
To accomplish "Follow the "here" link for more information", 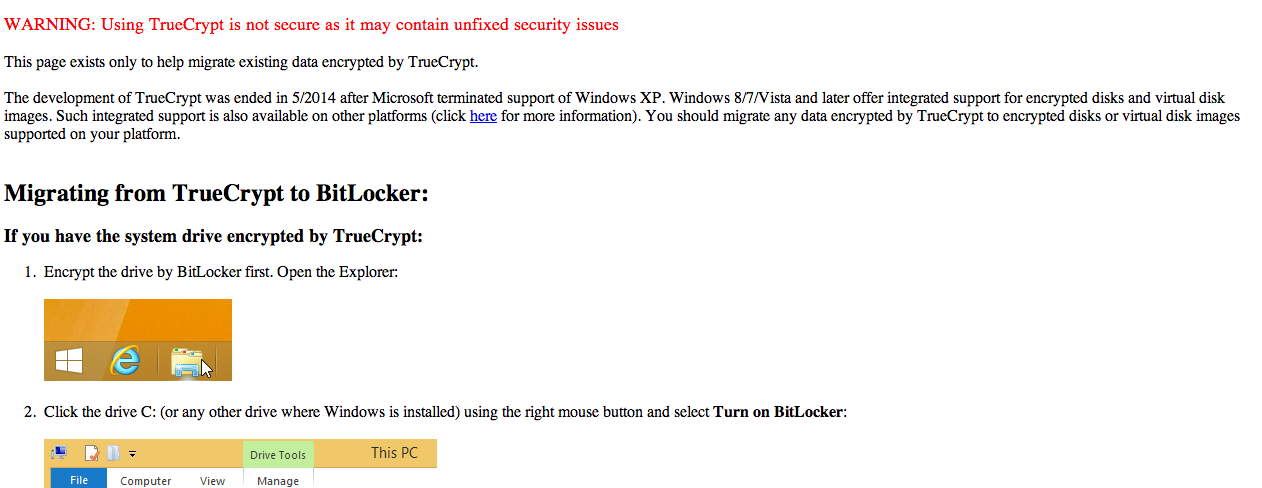I will click(x=483, y=116).
